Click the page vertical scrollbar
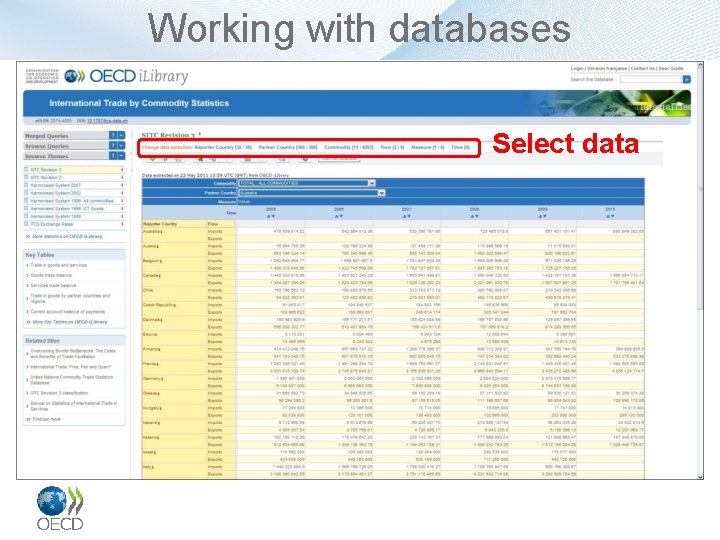This screenshot has height=540, width=720. 700,271
